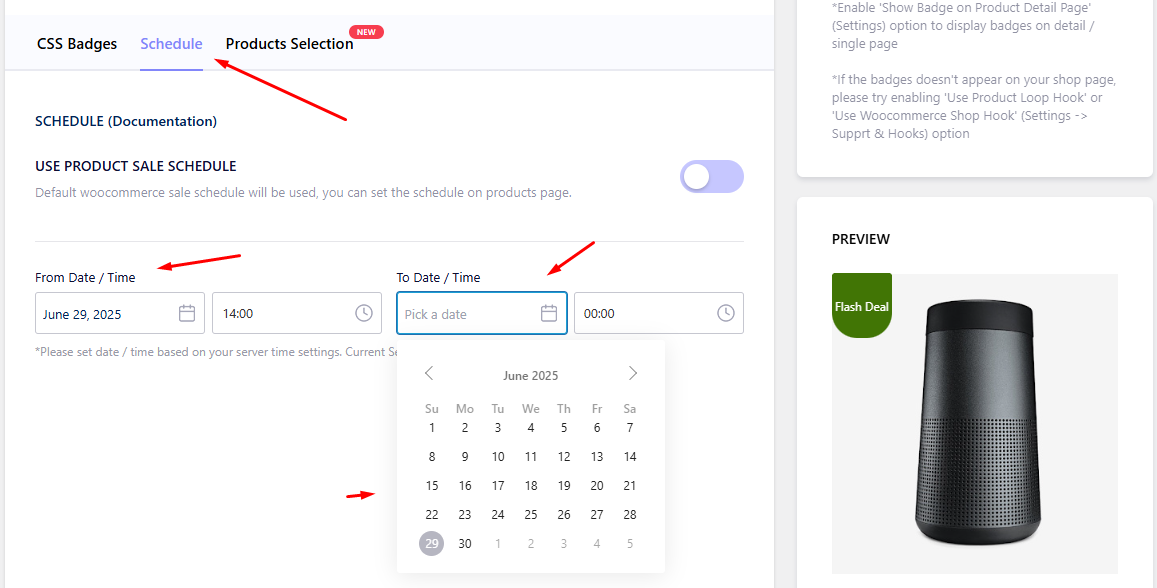
Task: Click the speaker product preview image
Action: click(x=975, y=423)
